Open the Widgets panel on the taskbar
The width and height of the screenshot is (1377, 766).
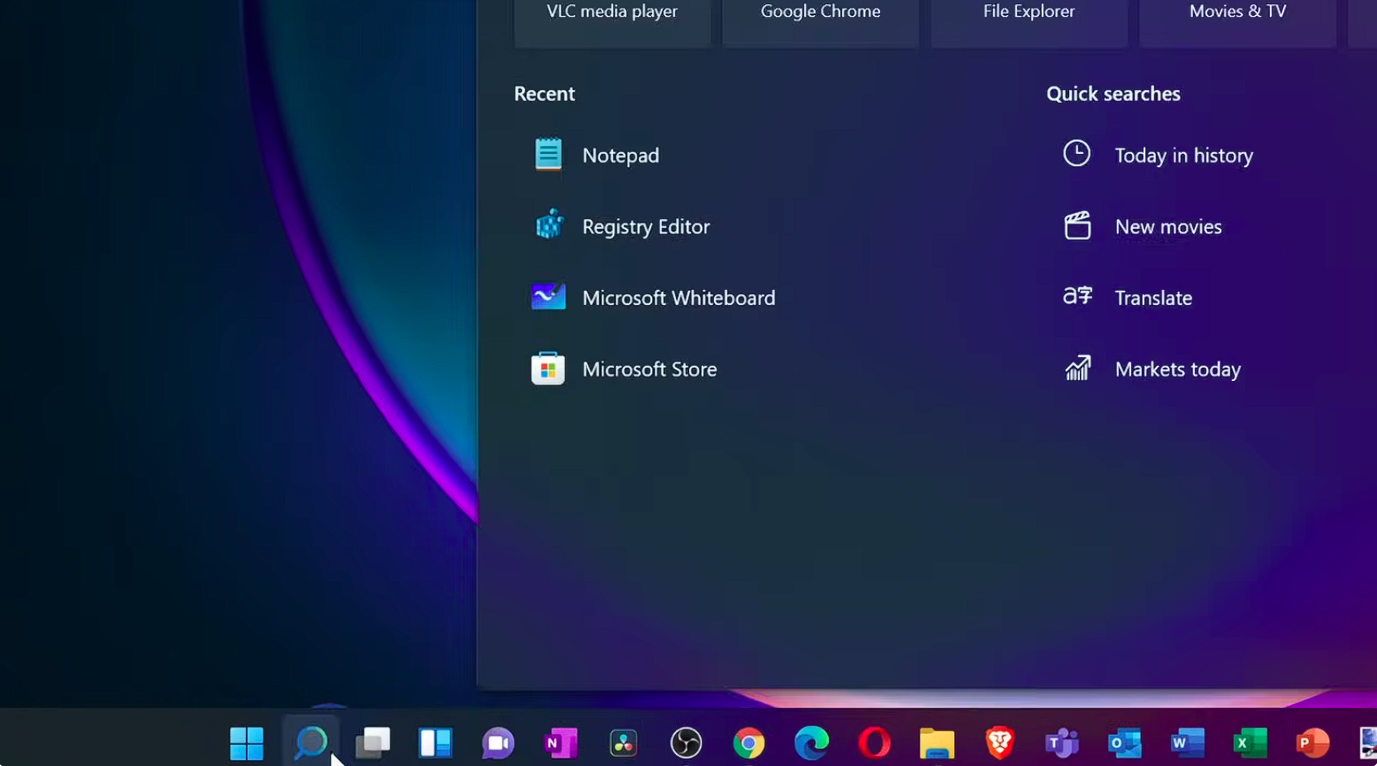[x=435, y=743]
